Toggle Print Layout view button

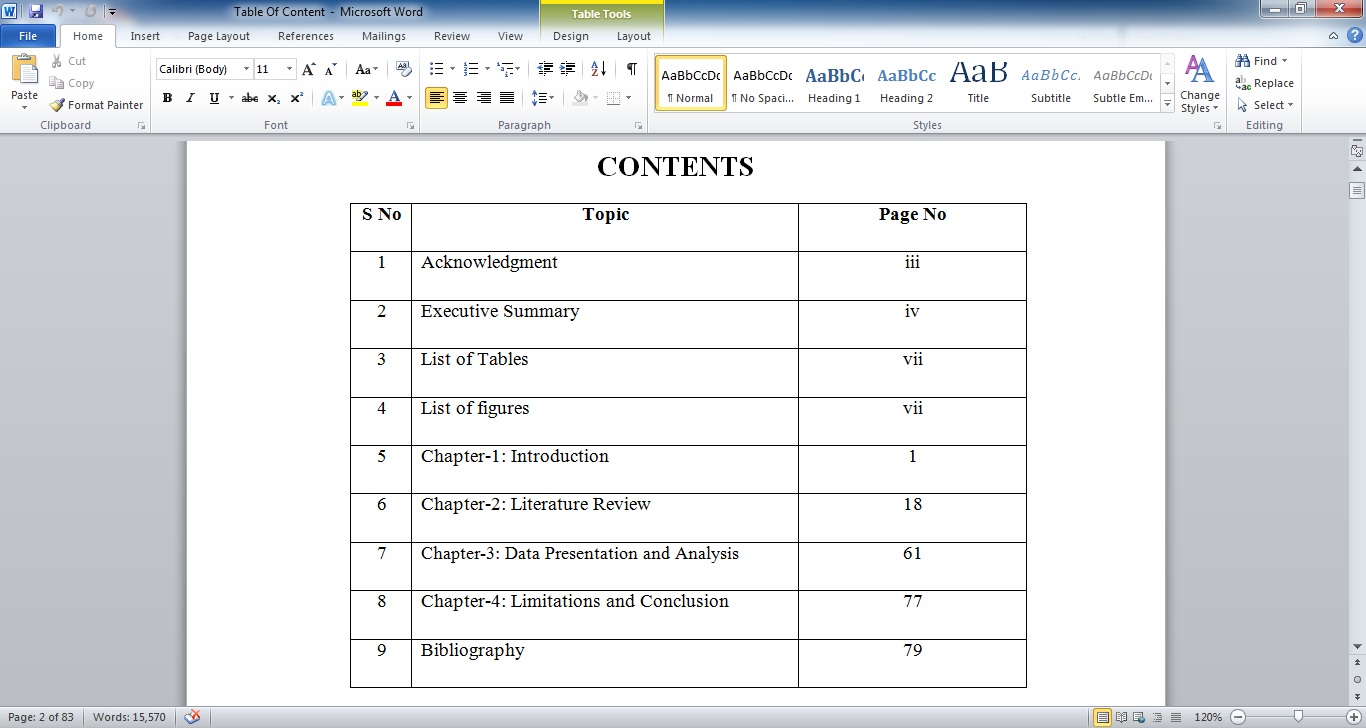pos(1102,717)
